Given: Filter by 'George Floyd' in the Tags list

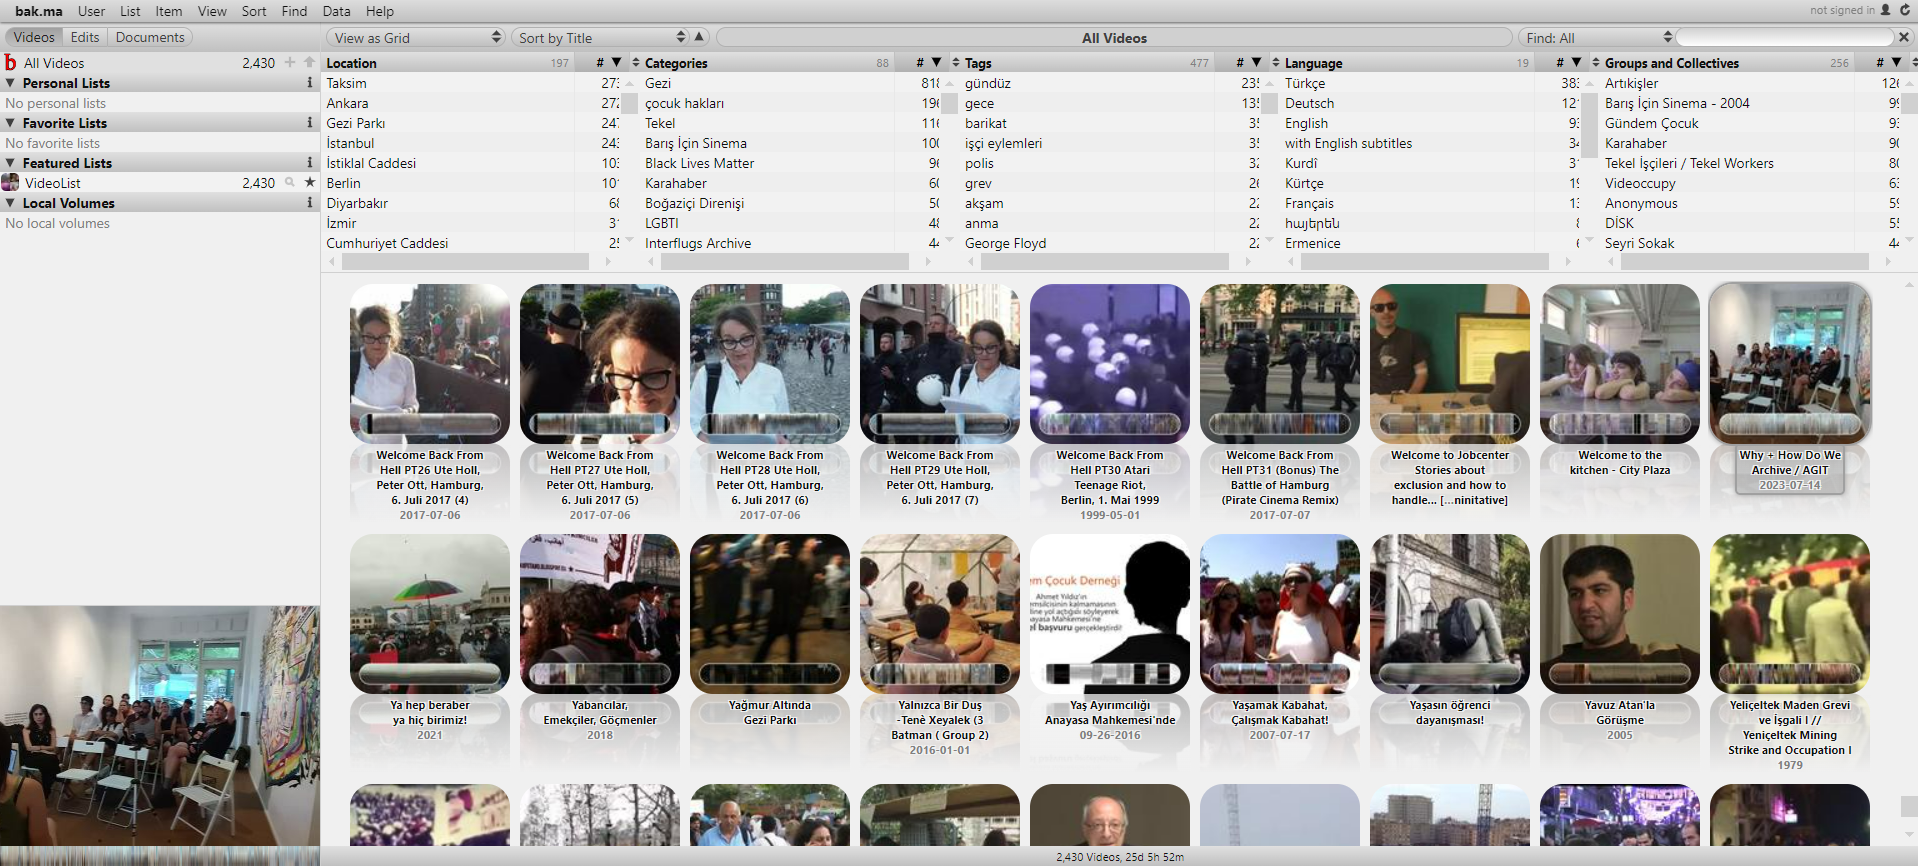Looking at the screenshot, I should click(x=1112, y=243).
